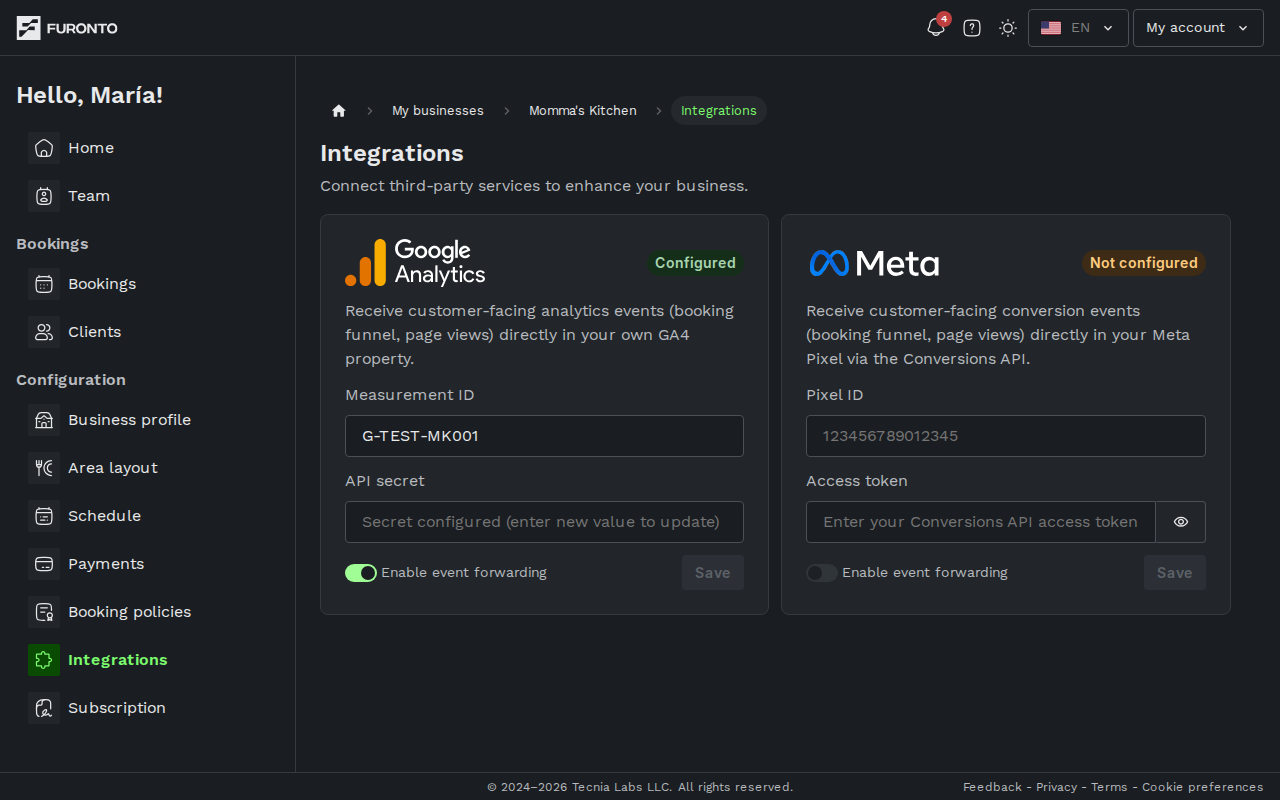Screen dimensions: 1280x800
Task: Focus the Meta Access token field
Action: [981, 522]
